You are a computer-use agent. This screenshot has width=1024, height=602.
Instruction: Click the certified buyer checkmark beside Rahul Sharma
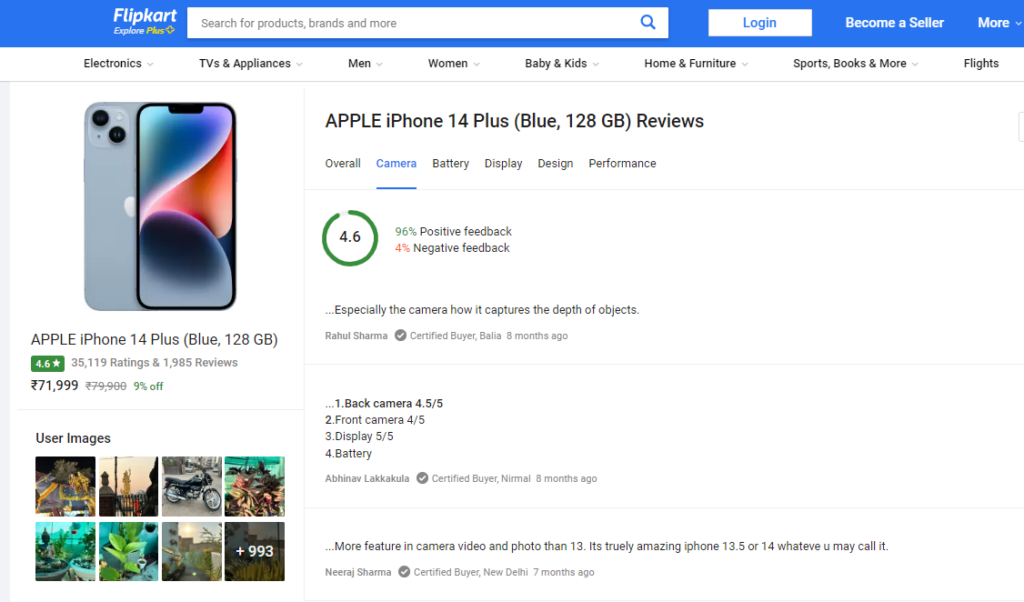click(400, 336)
